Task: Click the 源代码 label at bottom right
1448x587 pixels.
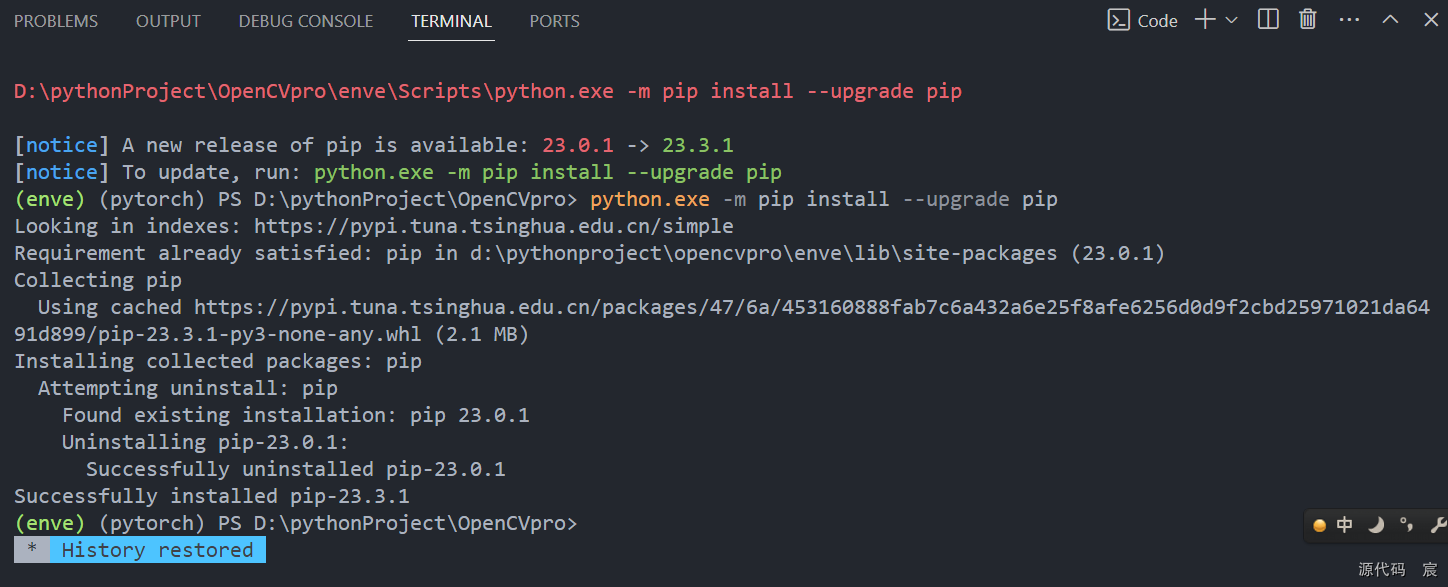Action: pos(1382,569)
